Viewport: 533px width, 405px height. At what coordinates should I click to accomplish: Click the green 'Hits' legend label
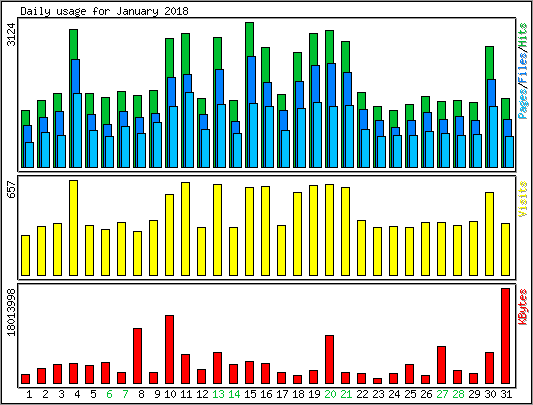(x=523, y=36)
